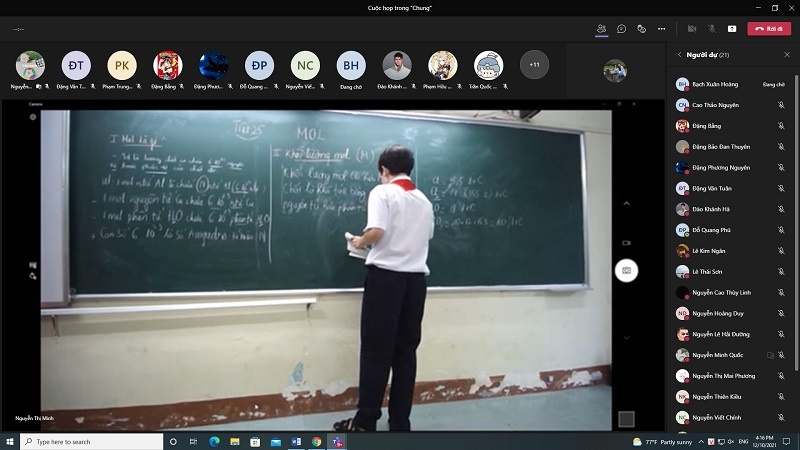Viewport: 800px width, 450px height.
Task: Open Camera app settings gear
Action: point(33,117)
